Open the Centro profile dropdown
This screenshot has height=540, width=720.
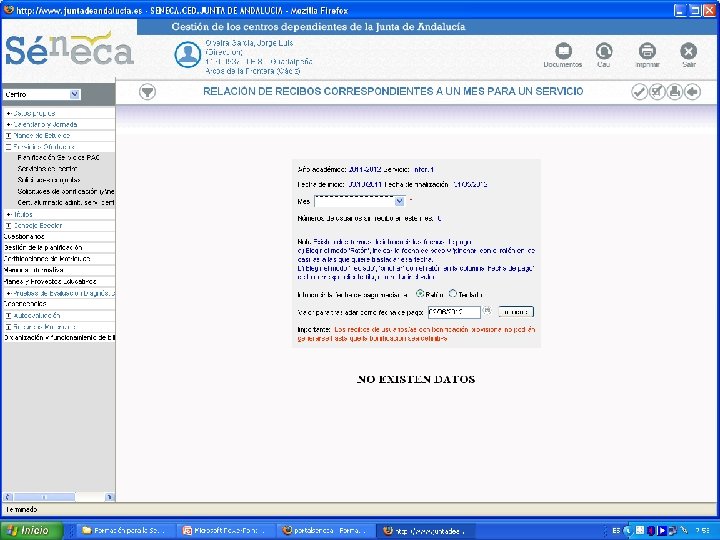pos(42,94)
